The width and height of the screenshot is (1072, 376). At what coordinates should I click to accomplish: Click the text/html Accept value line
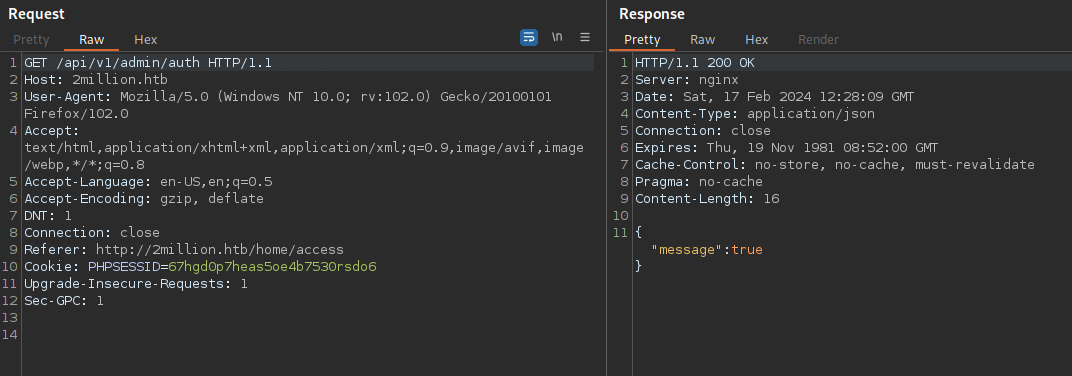pyautogui.click(x=304, y=148)
